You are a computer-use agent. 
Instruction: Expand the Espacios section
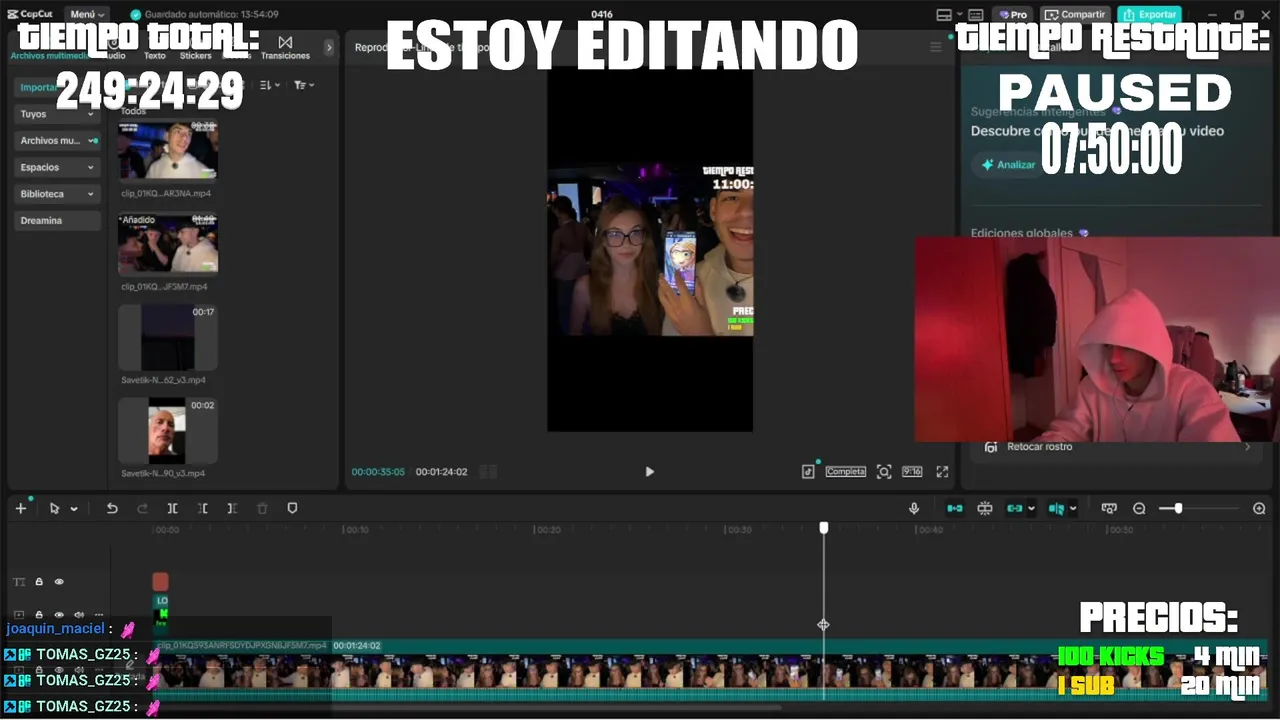click(x=57, y=167)
